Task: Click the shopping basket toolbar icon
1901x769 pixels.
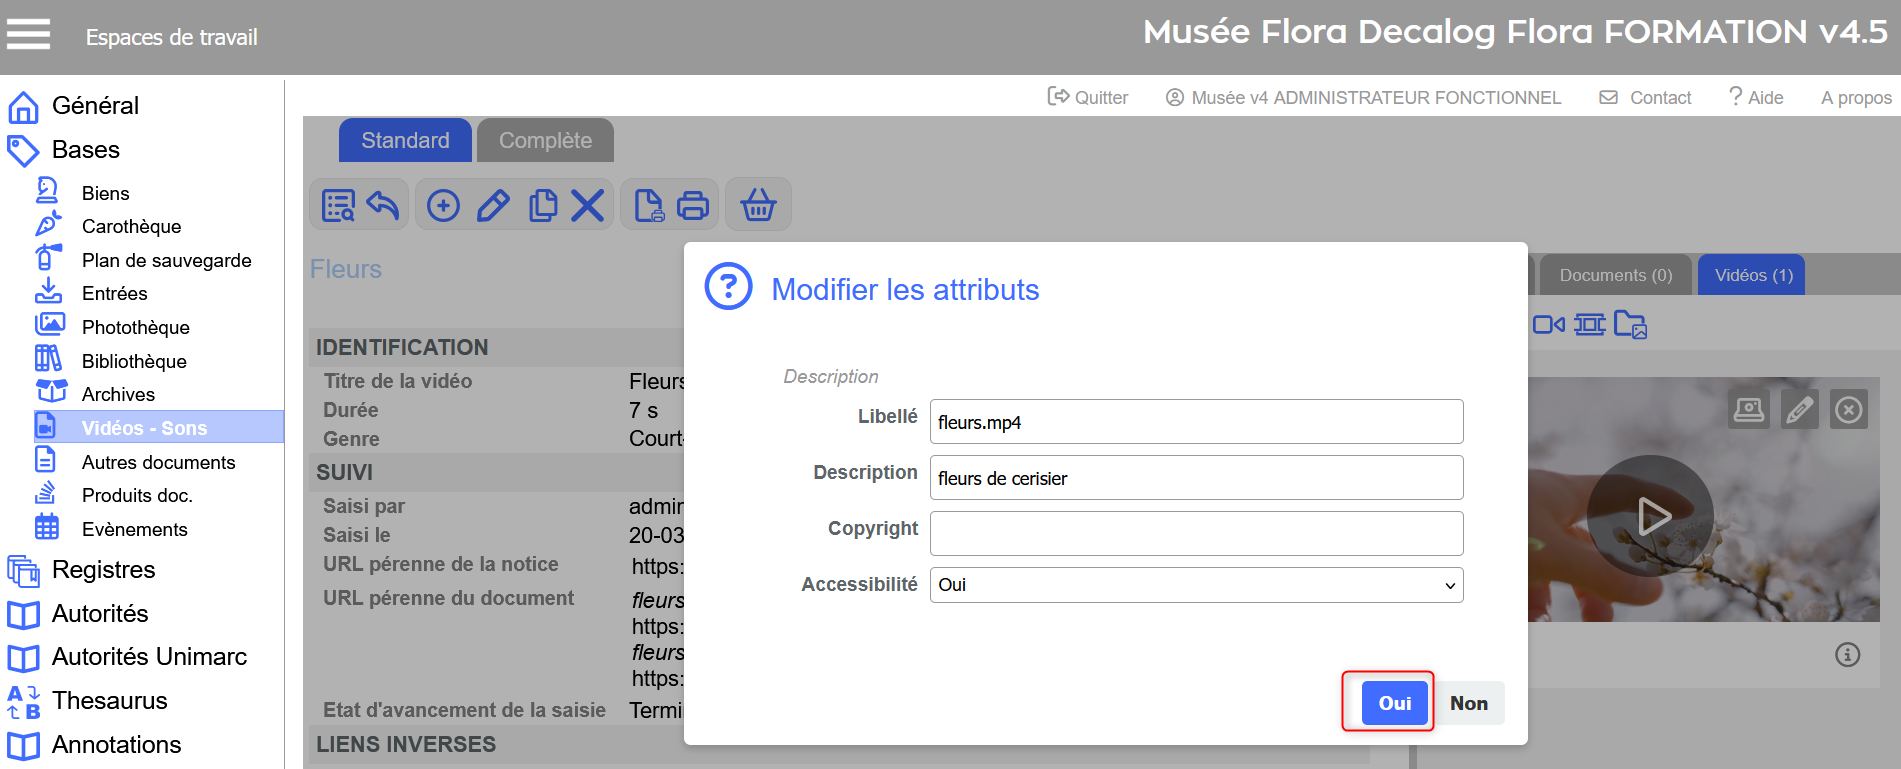Action: click(758, 205)
